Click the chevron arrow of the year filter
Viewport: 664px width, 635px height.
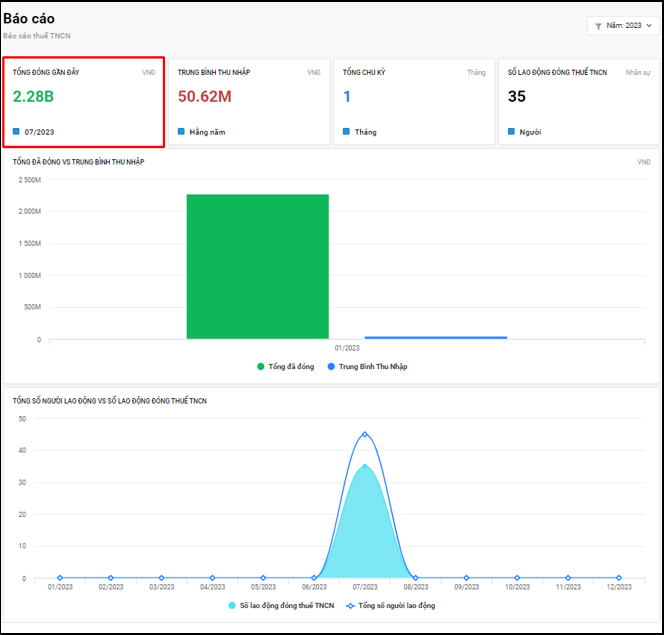pyautogui.click(x=649, y=26)
